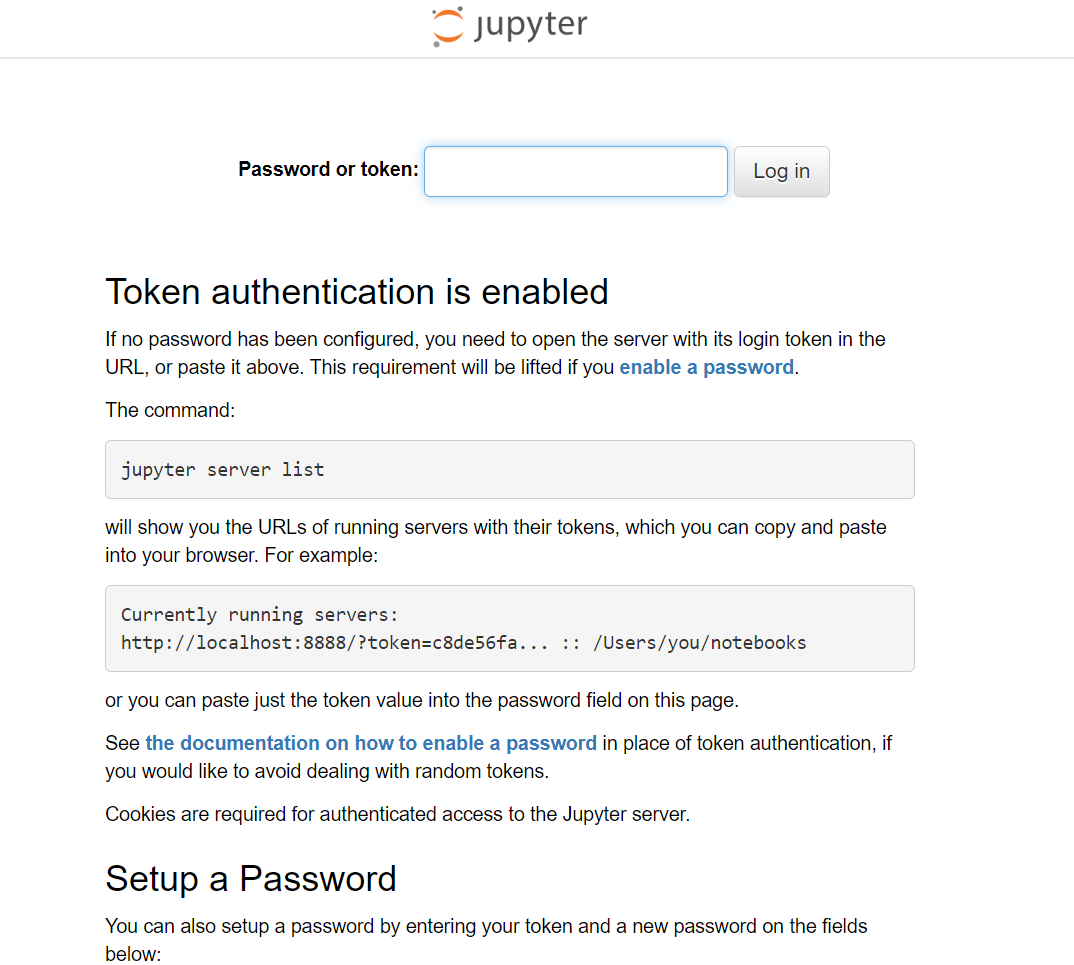The image size is (1074, 965).
Task: Click 'The command:' text line
Action: (170, 410)
